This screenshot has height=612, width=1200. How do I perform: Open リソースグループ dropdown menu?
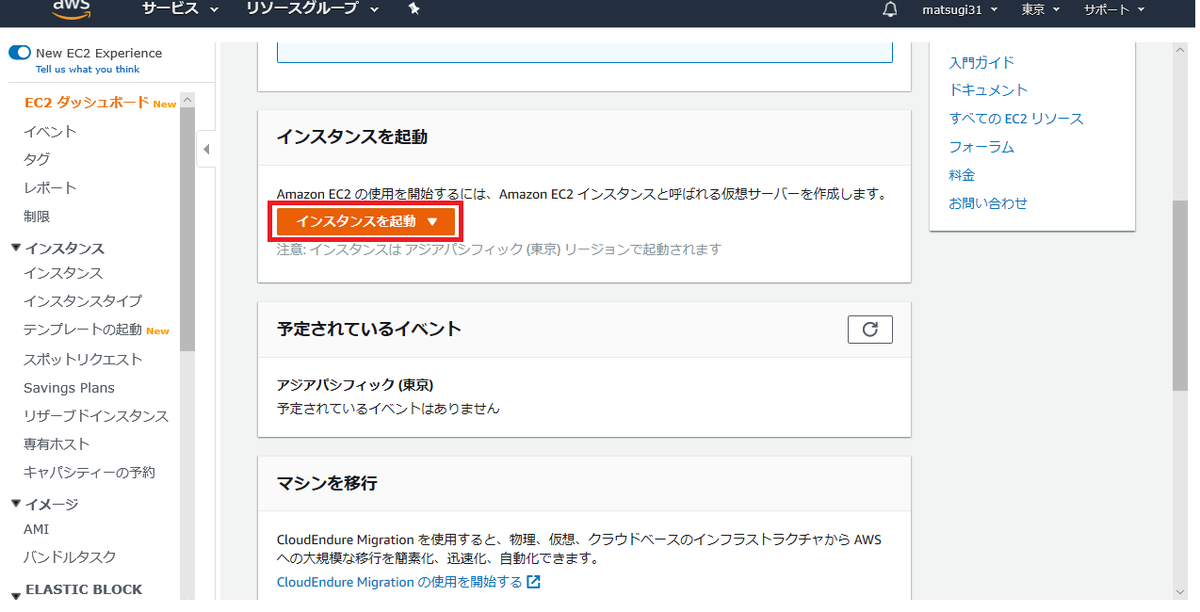[312, 9]
